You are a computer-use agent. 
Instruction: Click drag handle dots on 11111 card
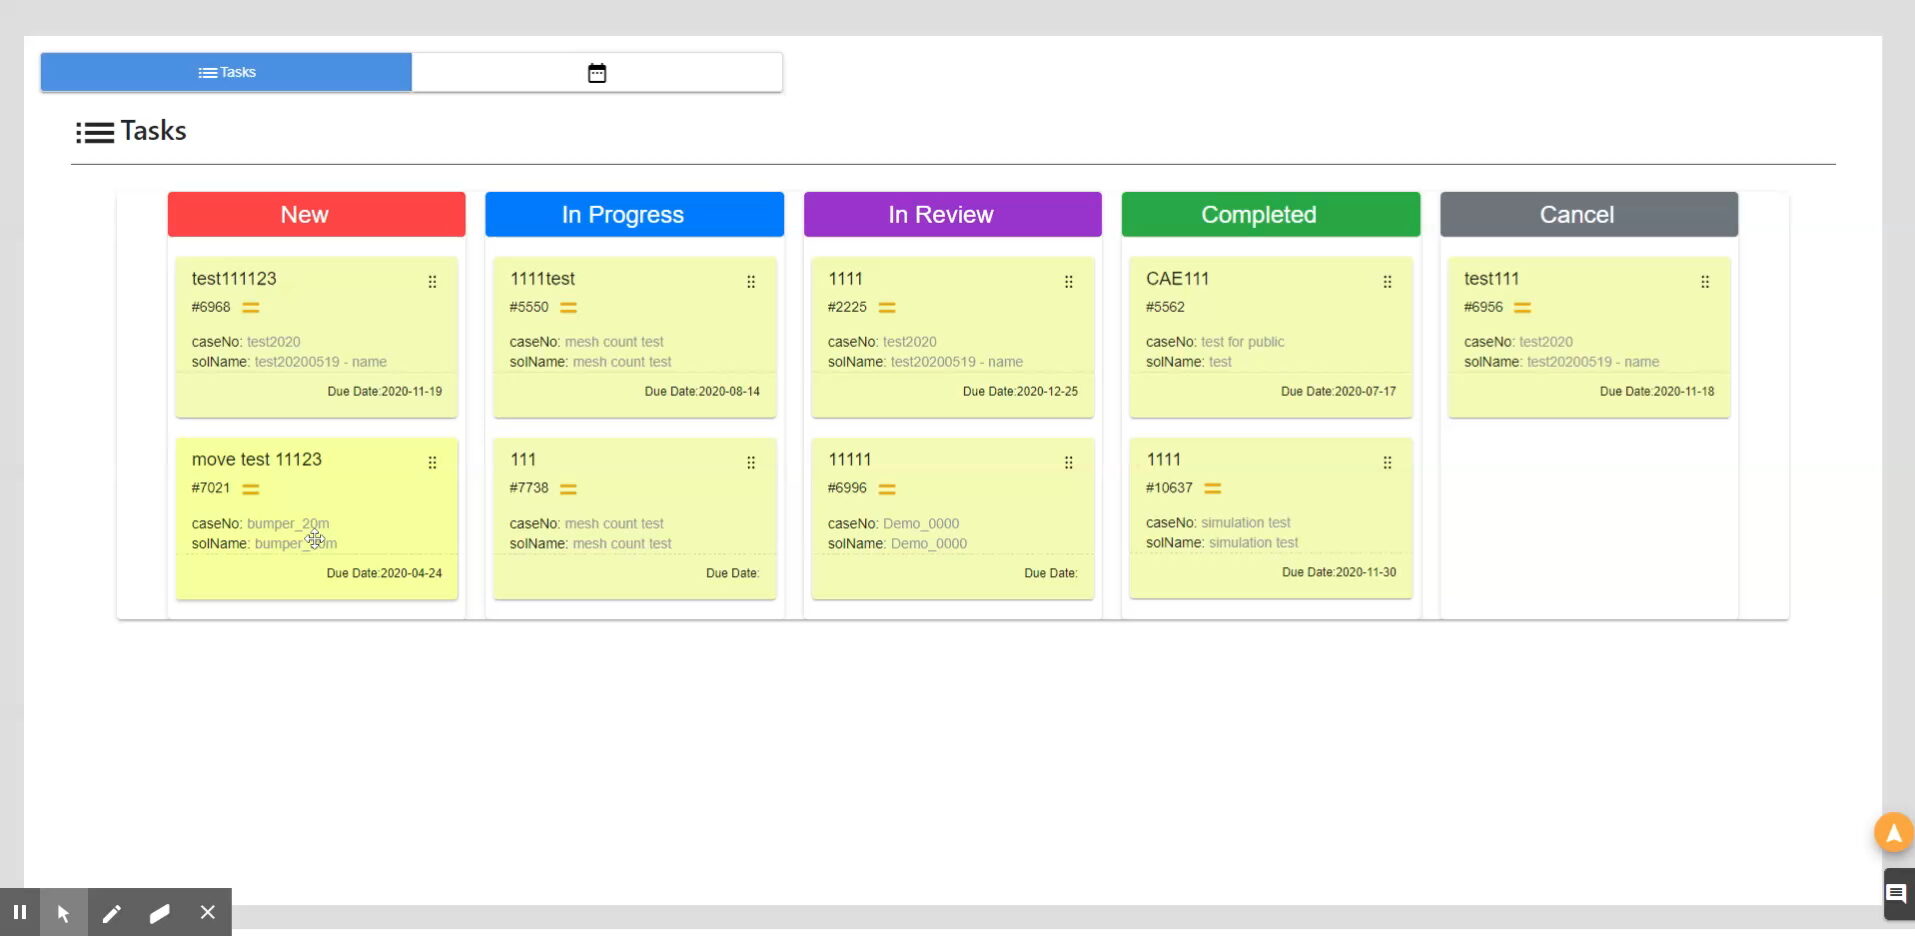(1069, 463)
